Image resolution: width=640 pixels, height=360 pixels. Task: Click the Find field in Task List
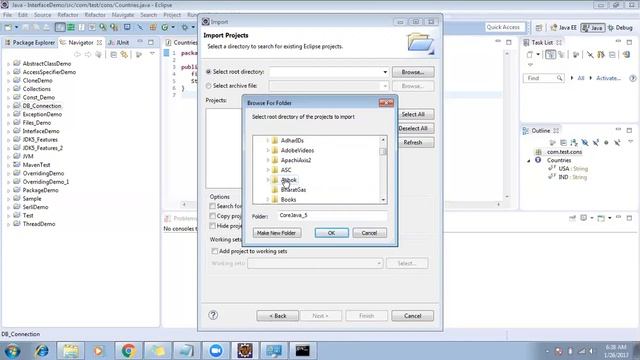[544, 78]
